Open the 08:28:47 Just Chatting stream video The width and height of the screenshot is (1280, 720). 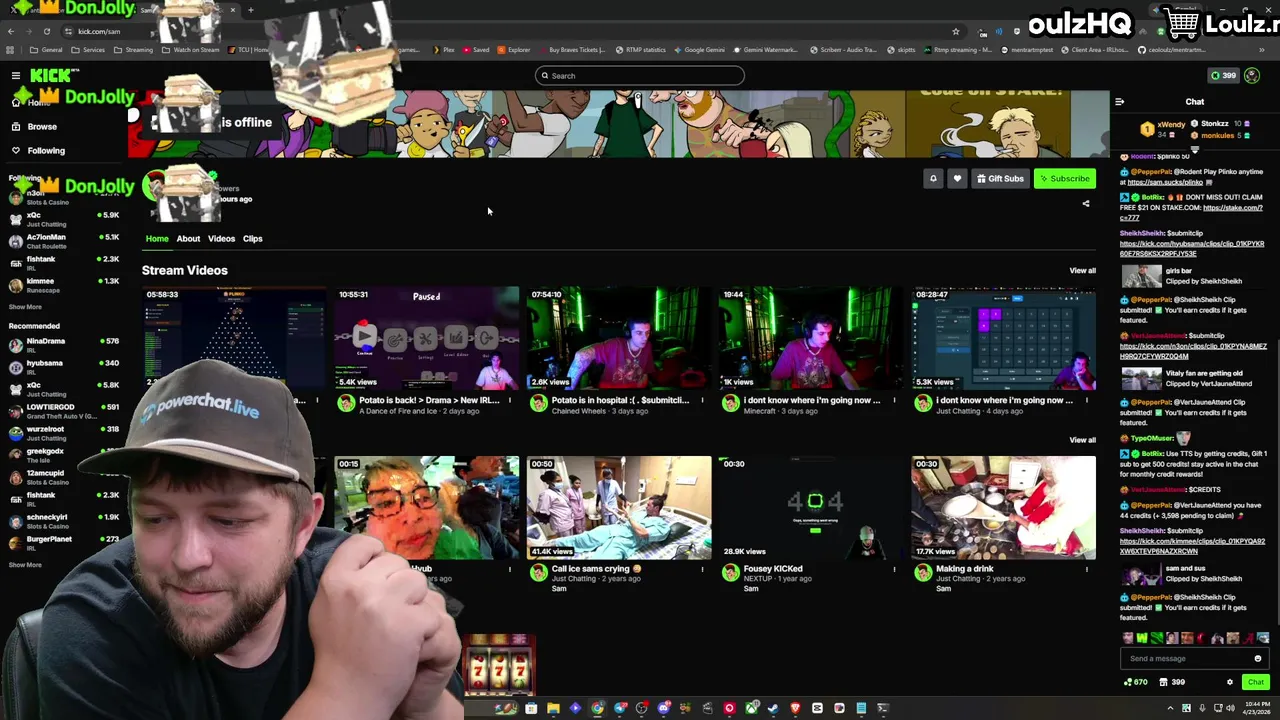tap(1003, 338)
